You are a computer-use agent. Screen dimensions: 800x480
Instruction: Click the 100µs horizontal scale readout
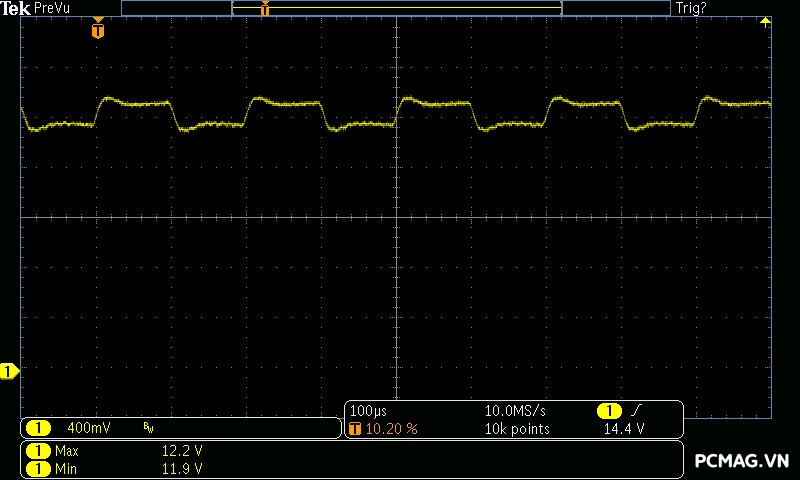(368, 411)
